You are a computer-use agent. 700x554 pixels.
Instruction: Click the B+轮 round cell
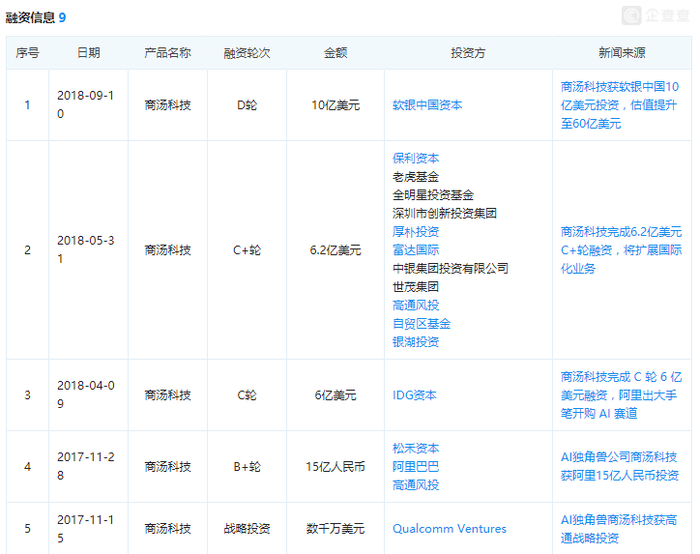pos(247,467)
